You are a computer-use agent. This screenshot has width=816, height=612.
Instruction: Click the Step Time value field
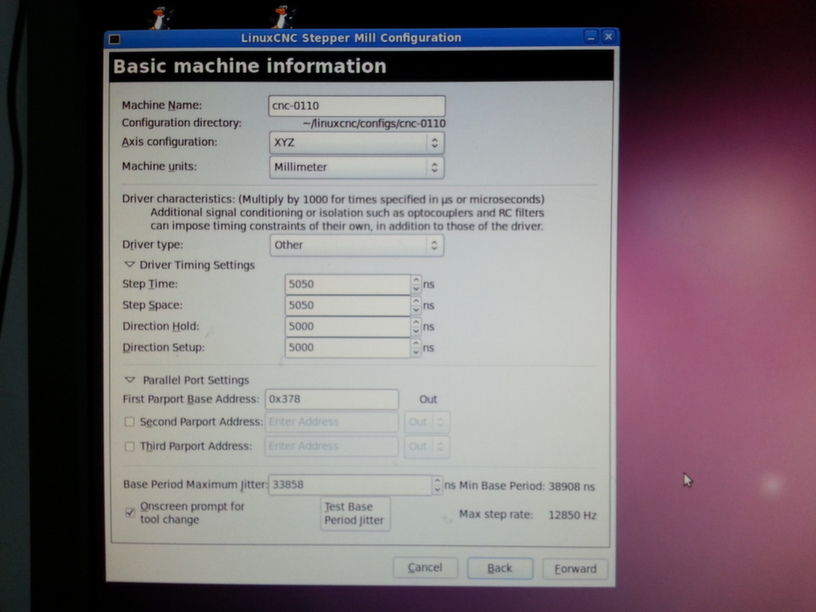(x=348, y=284)
